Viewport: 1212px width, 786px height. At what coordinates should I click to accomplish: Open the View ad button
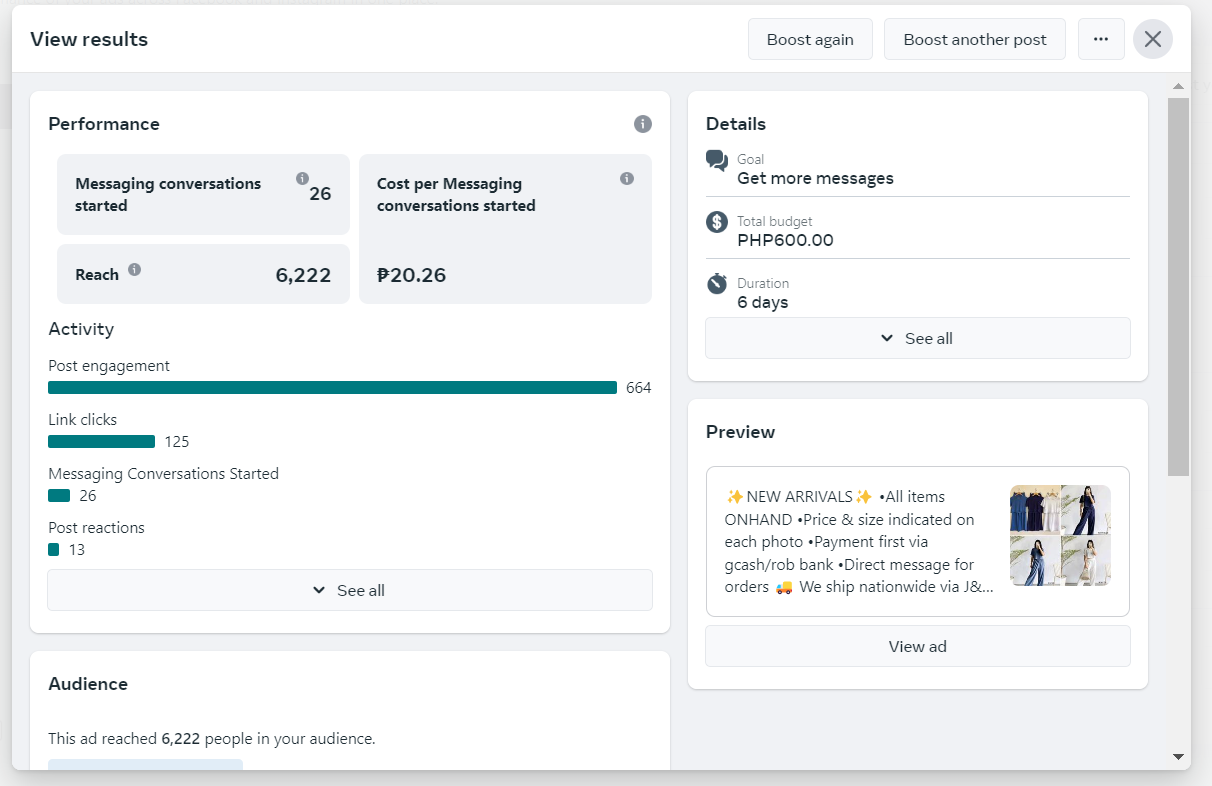click(918, 647)
